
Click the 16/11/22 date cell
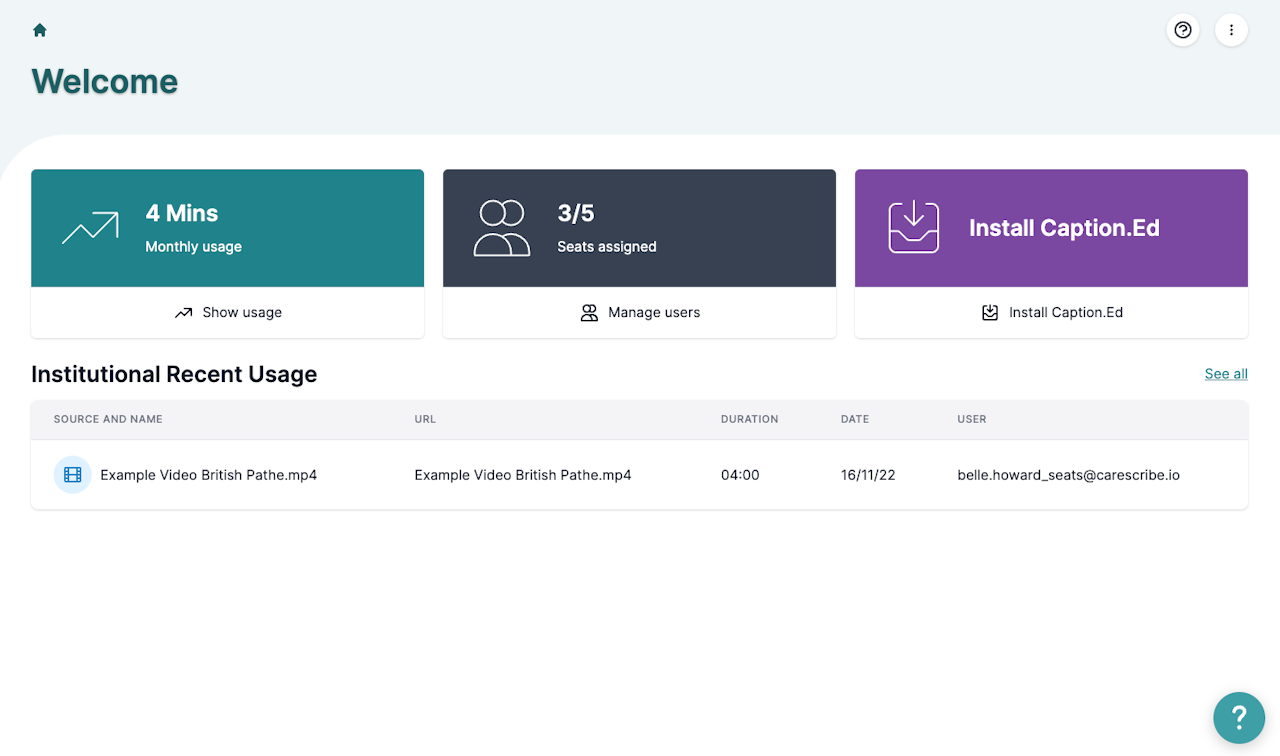pyautogui.click(x=868, y=475)
